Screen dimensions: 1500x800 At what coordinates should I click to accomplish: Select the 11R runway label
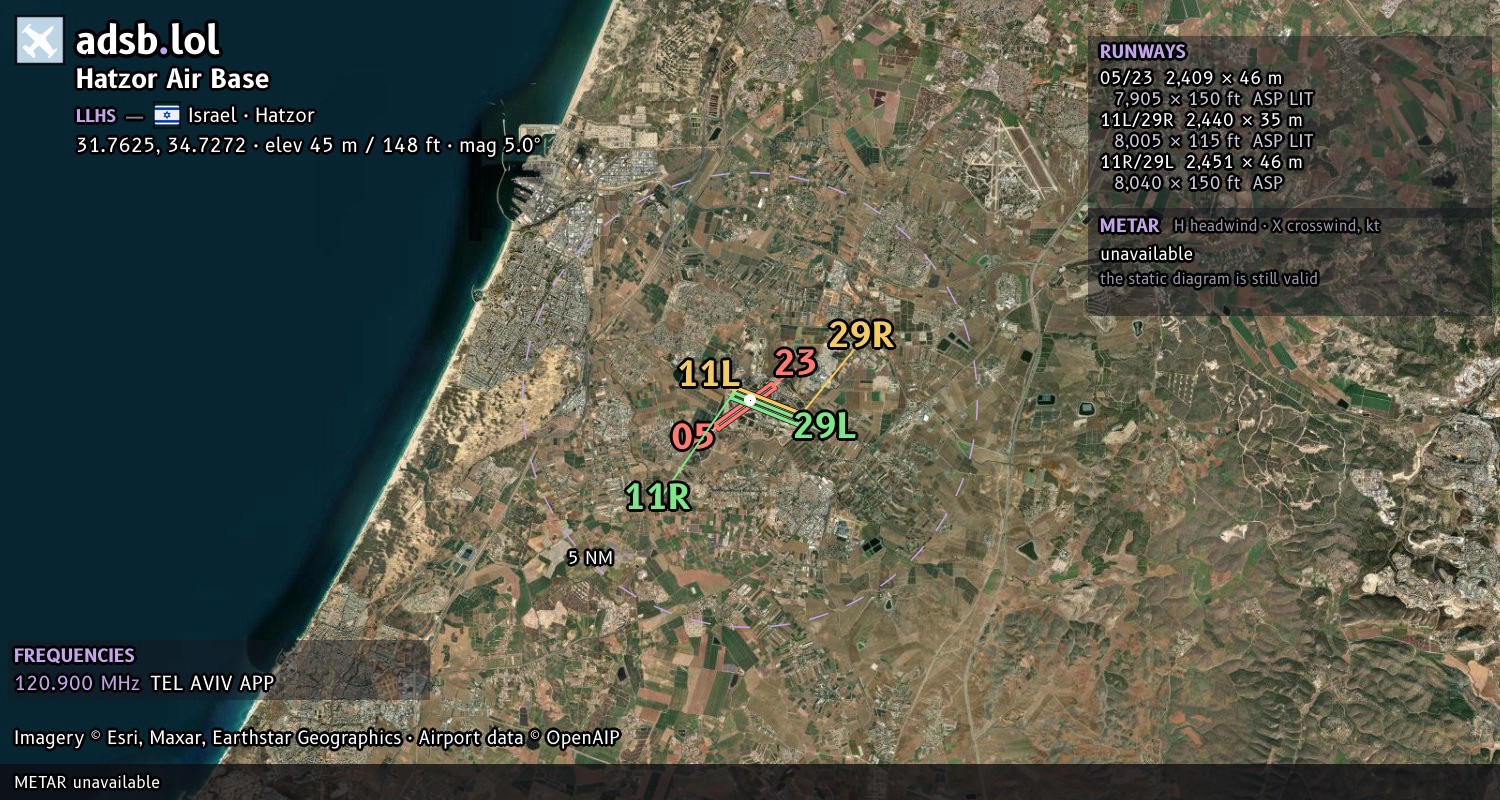pyautogui.click(x=658, y=496)
